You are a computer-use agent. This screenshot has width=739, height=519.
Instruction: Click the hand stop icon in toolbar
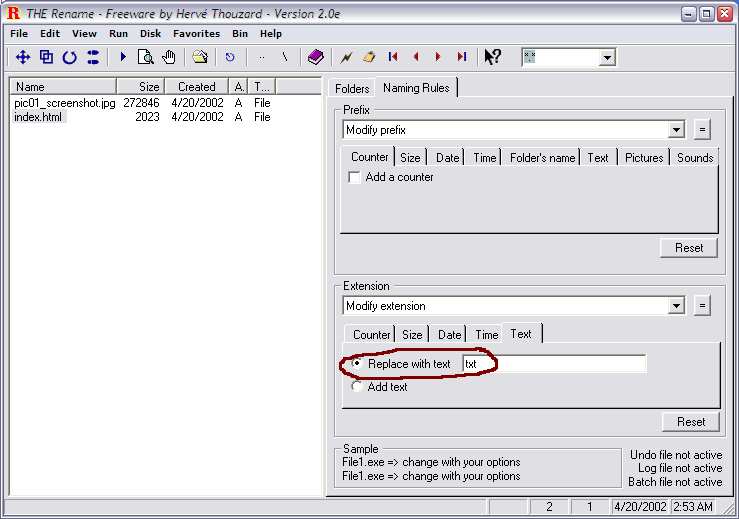click(x=168, y=57)
